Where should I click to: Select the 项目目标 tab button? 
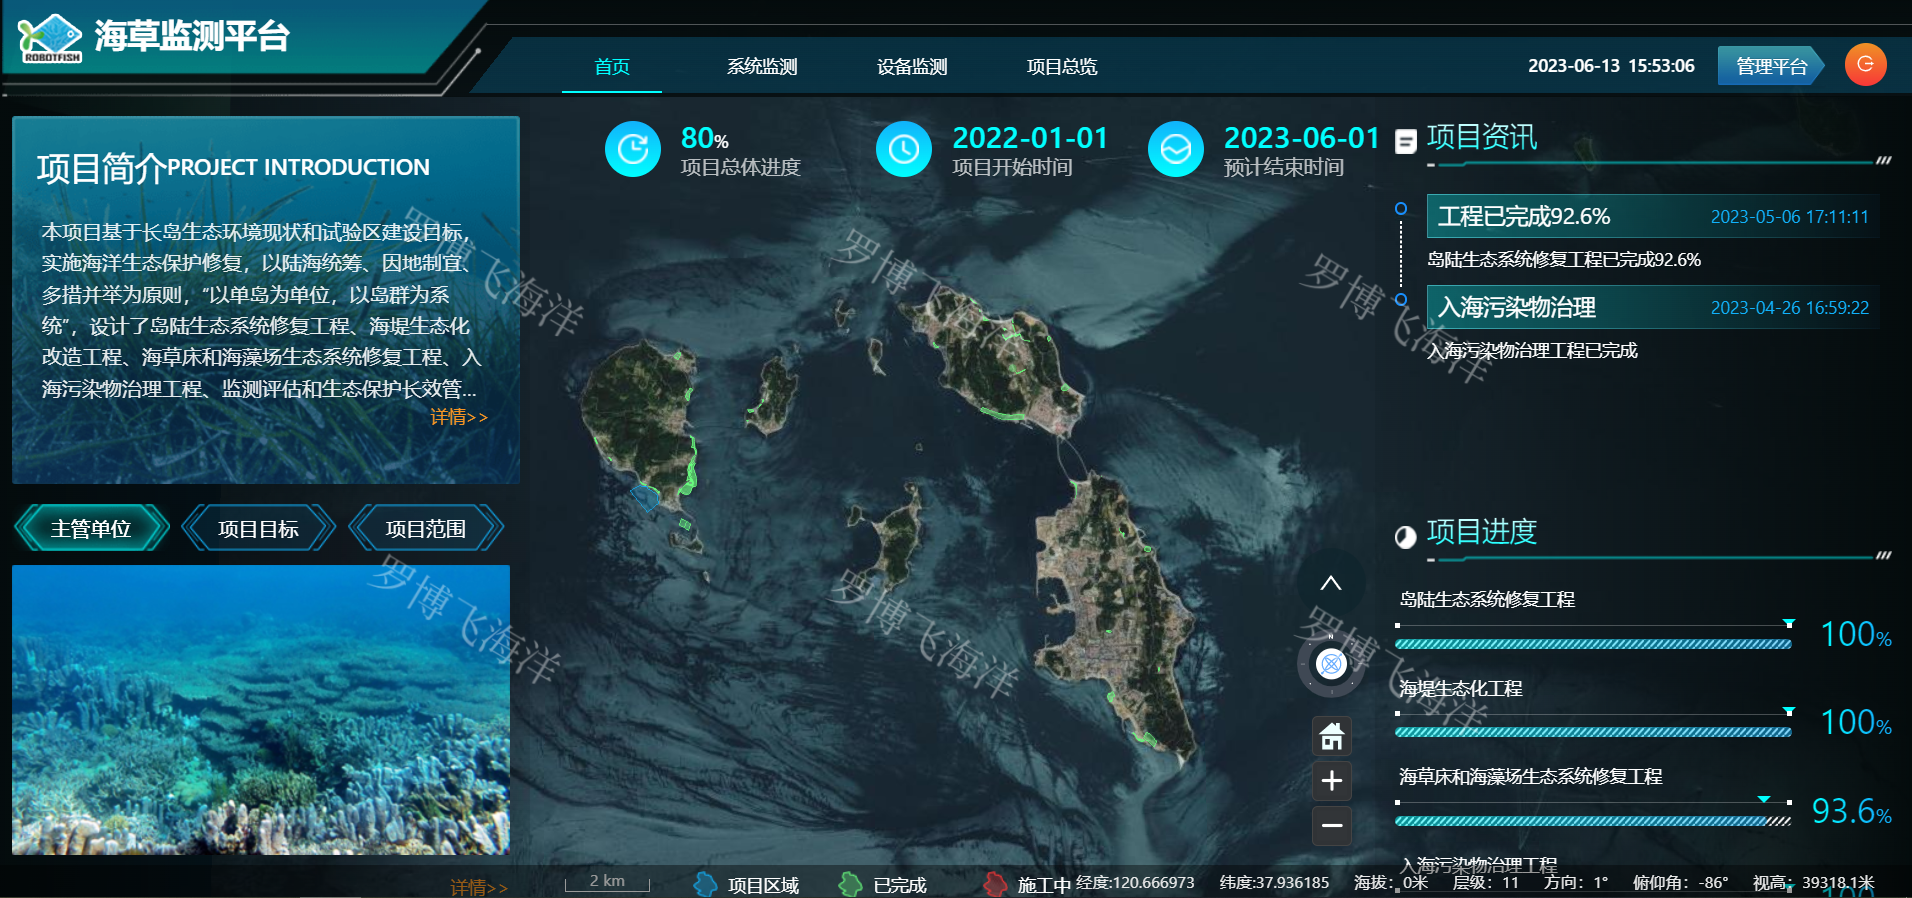(x=258, y=528)
